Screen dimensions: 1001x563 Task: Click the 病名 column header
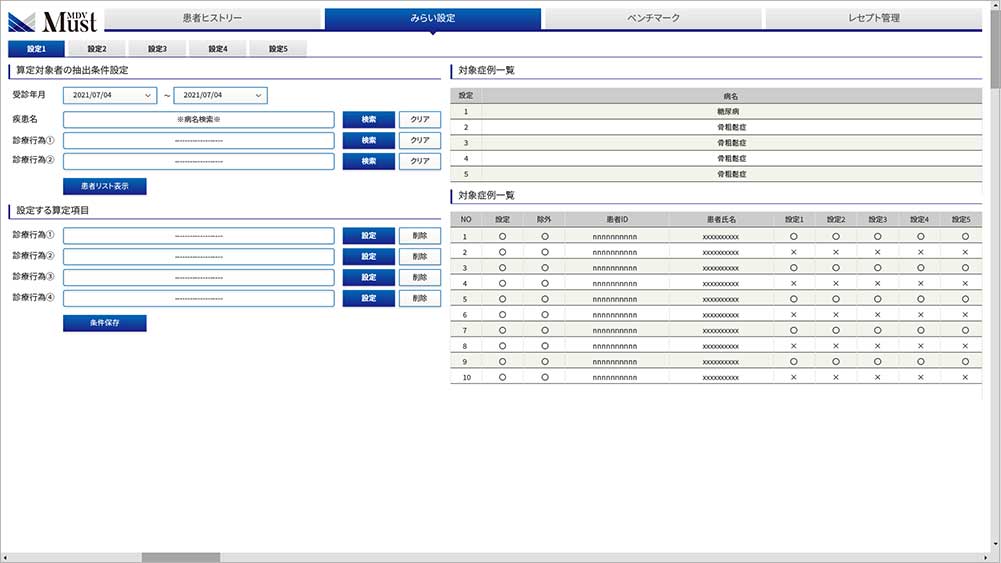coord(731,96)
